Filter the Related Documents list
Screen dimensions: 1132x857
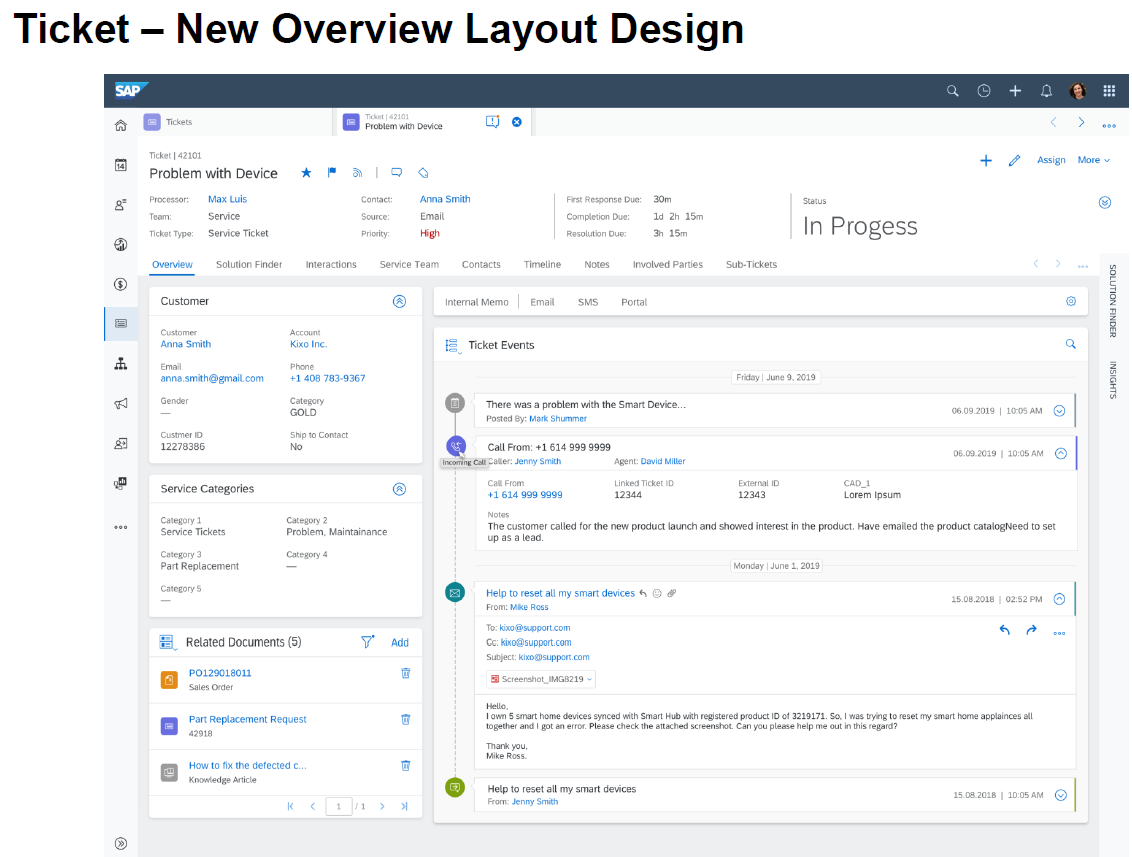(367, 642)
